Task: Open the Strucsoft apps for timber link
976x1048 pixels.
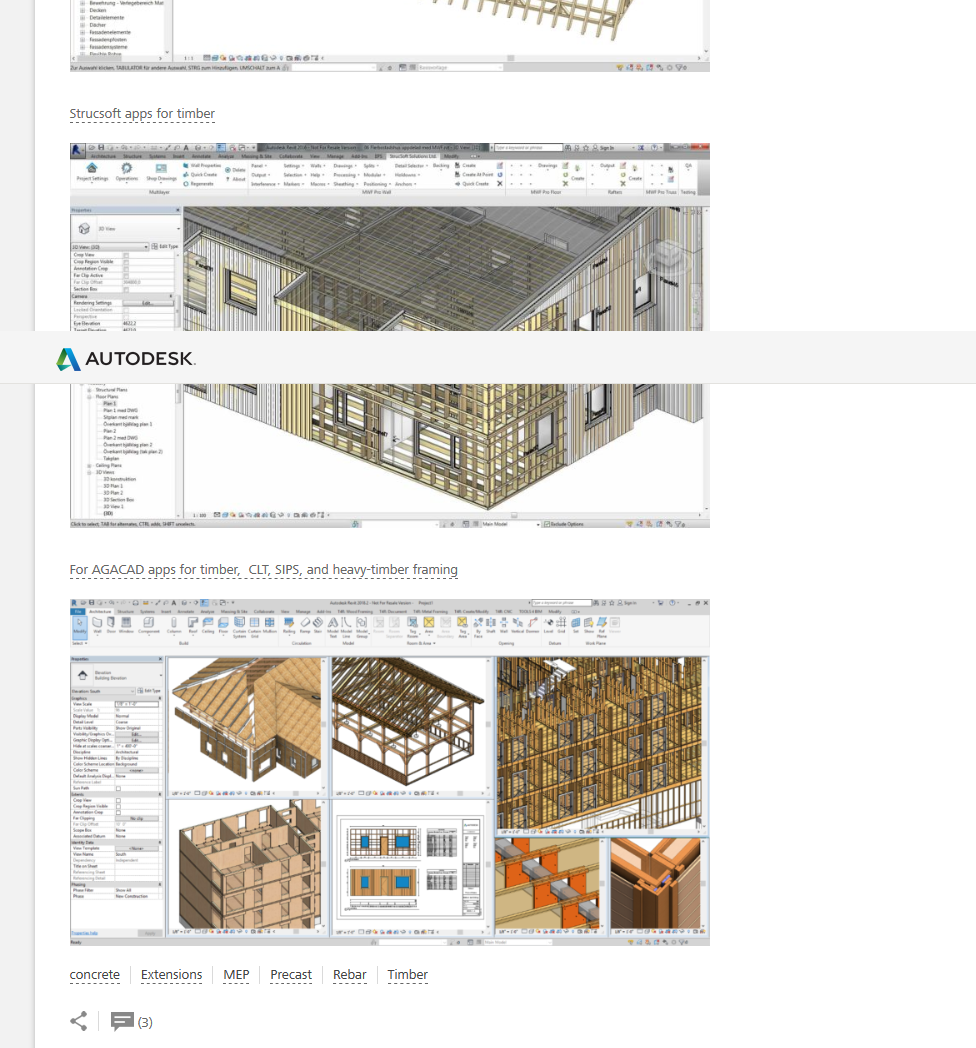Action: pyautogui.click(x=142, y=113)
